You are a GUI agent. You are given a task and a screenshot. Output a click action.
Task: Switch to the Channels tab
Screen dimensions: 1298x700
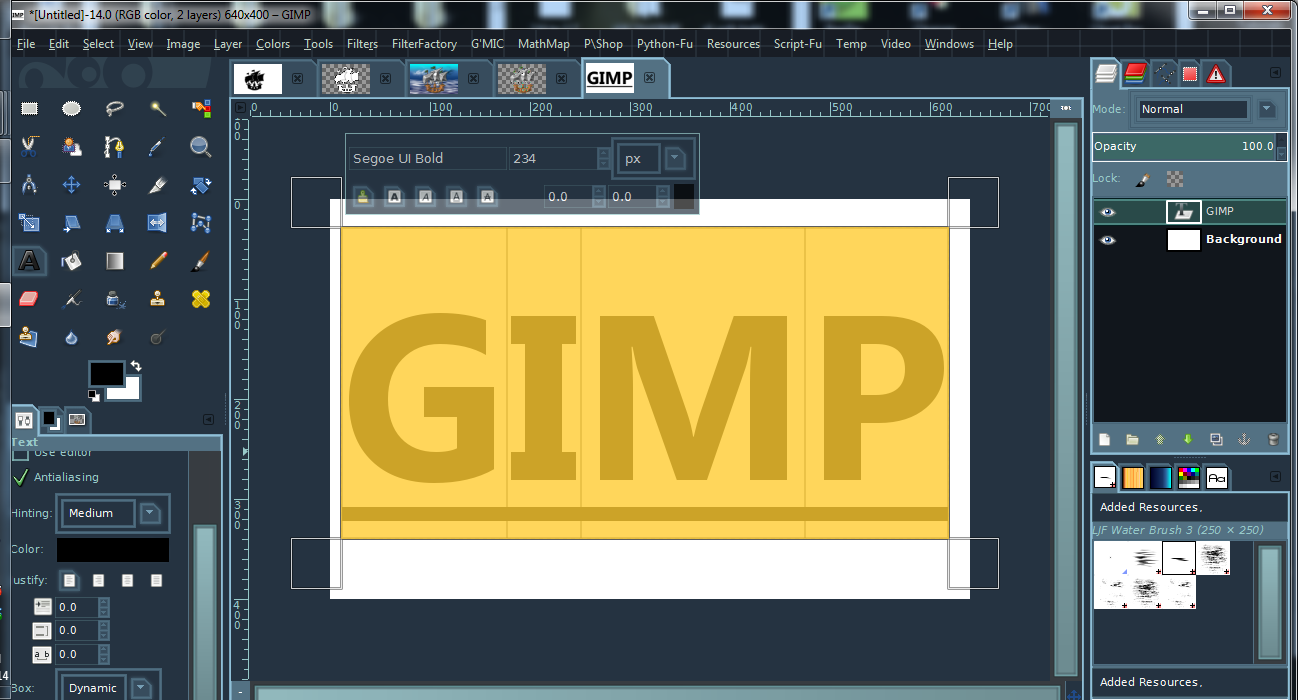pos(1135,72)
